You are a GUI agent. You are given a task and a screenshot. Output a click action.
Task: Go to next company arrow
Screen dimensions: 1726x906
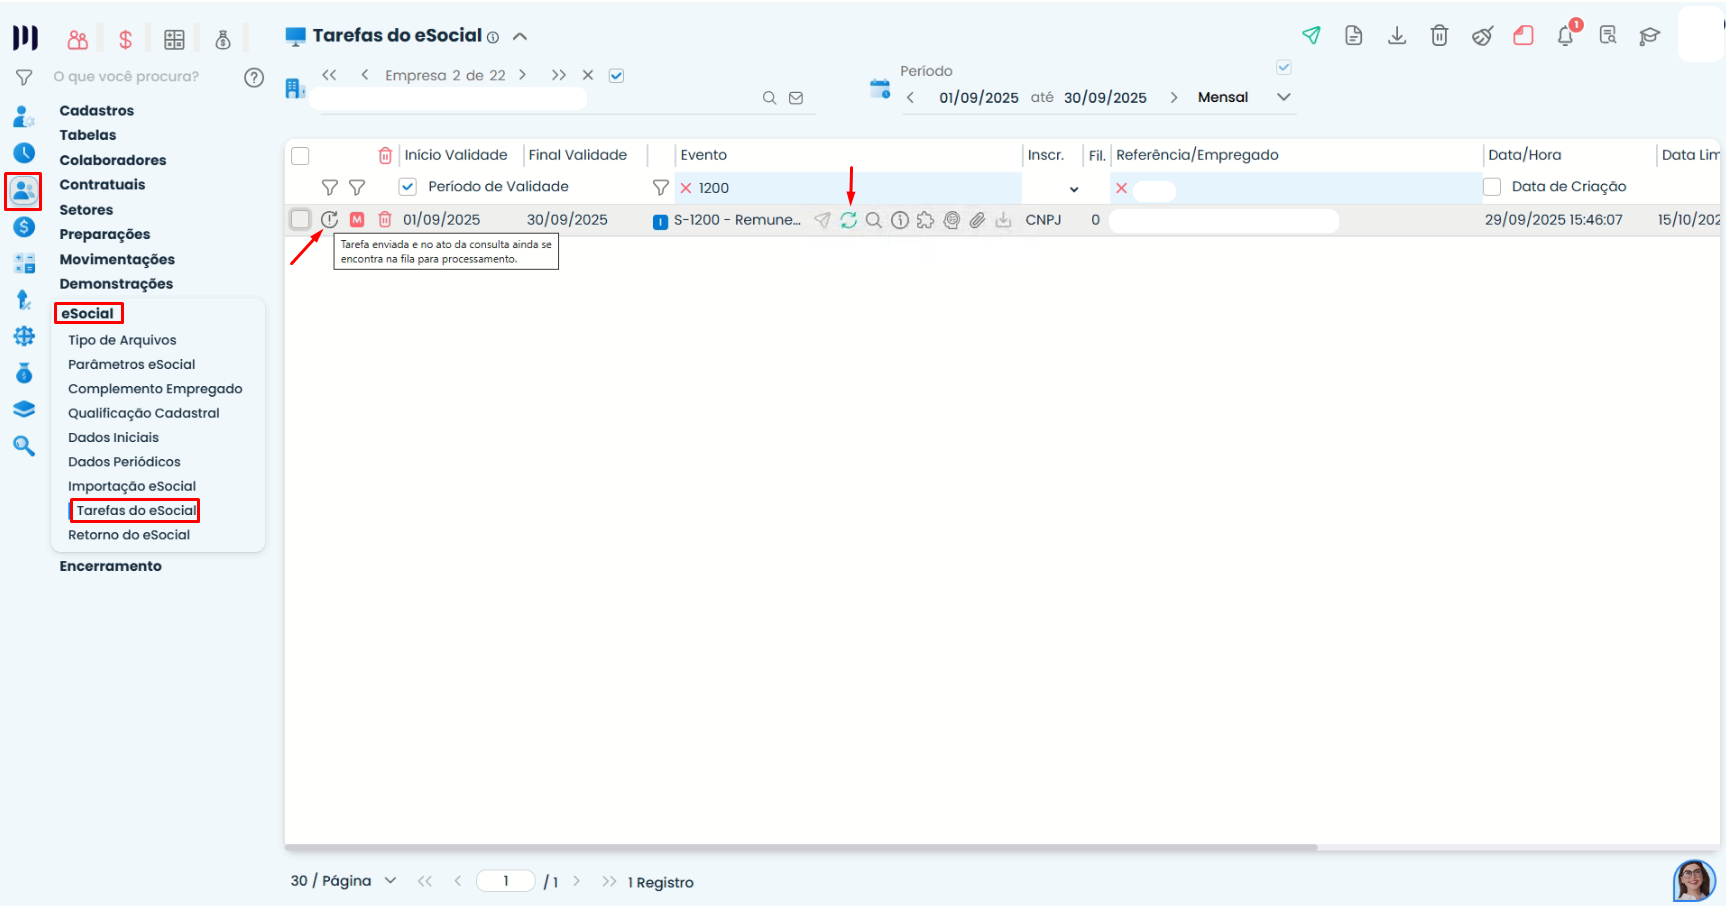[x=522, y=75]
